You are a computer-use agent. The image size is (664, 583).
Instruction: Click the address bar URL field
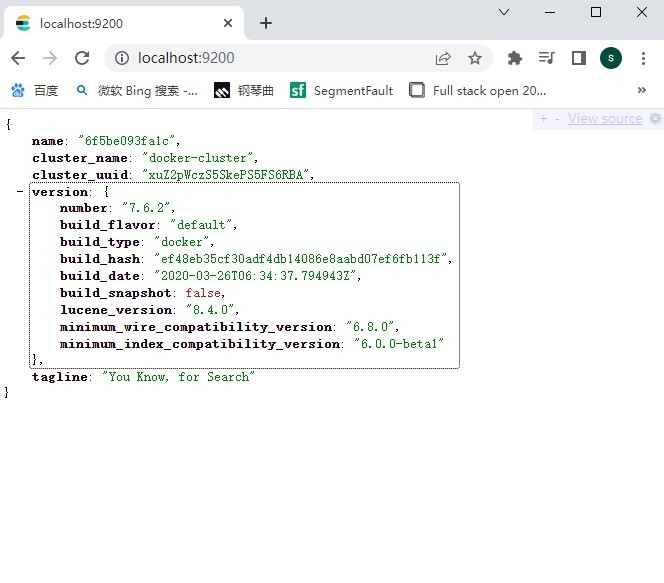280,58
